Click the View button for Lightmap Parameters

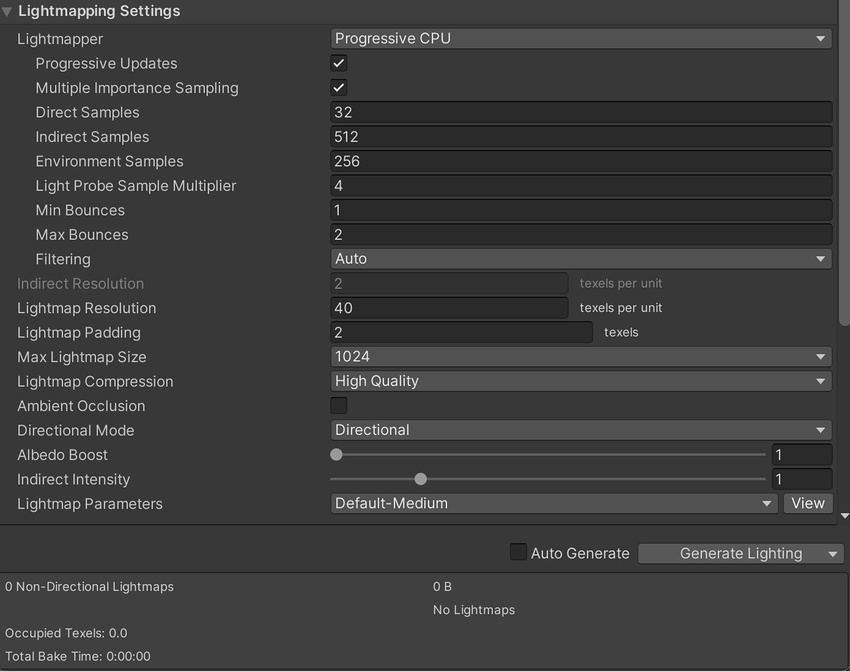coord(808,504)
